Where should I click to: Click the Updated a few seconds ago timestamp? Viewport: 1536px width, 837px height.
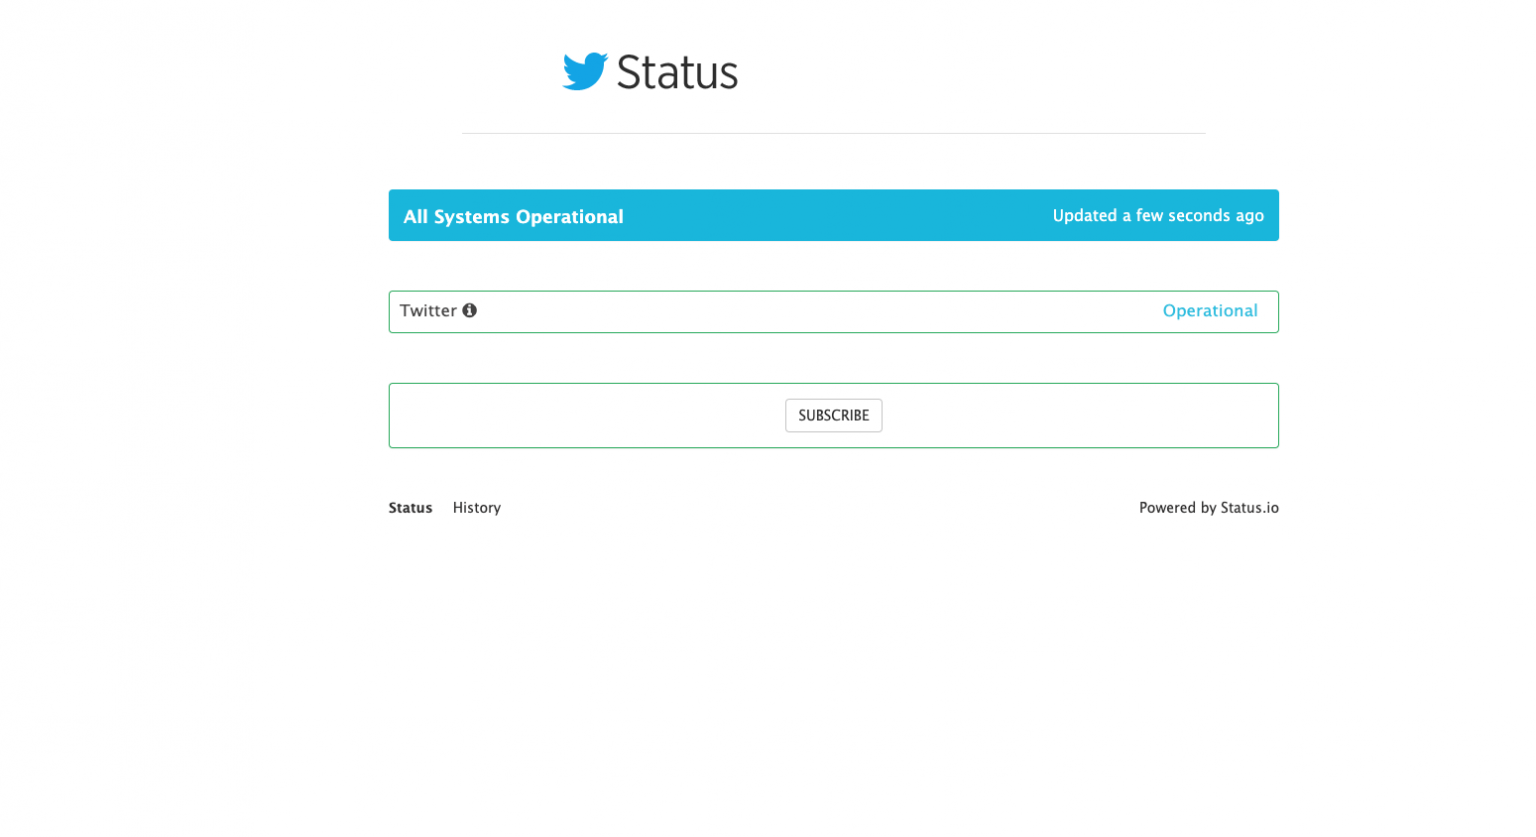tap(1157, 216)
